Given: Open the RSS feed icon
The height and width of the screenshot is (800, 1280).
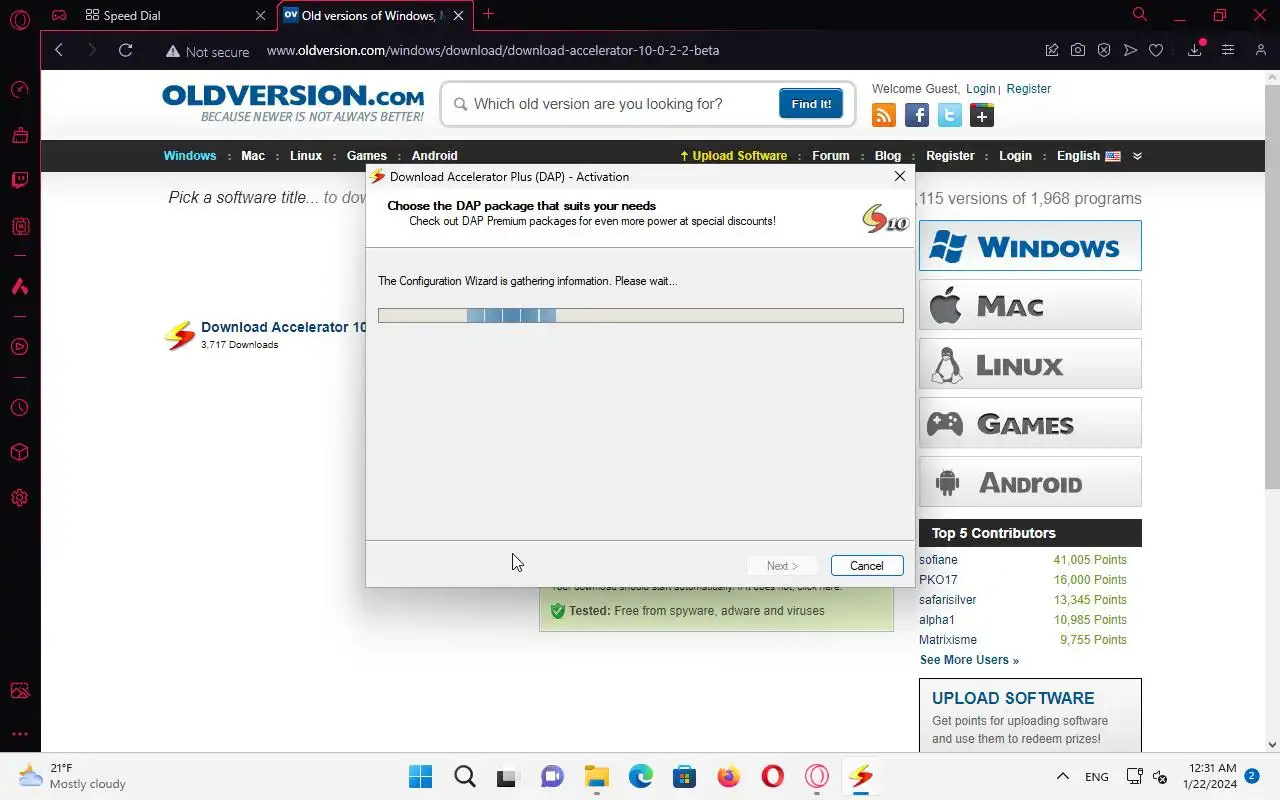Looking at the screenshot, I should pos(884,115).
